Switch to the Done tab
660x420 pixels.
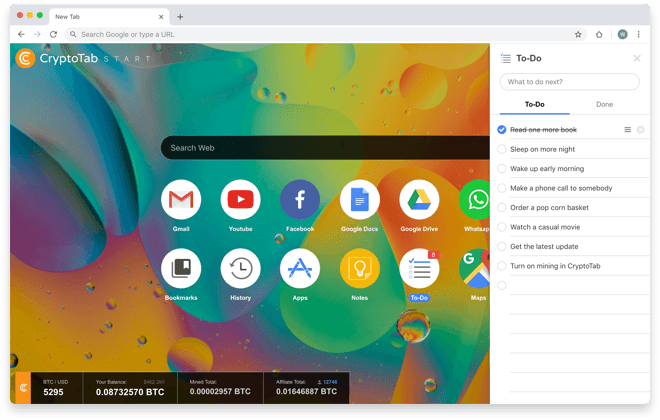pyautogui.click(x=604, y=104)
